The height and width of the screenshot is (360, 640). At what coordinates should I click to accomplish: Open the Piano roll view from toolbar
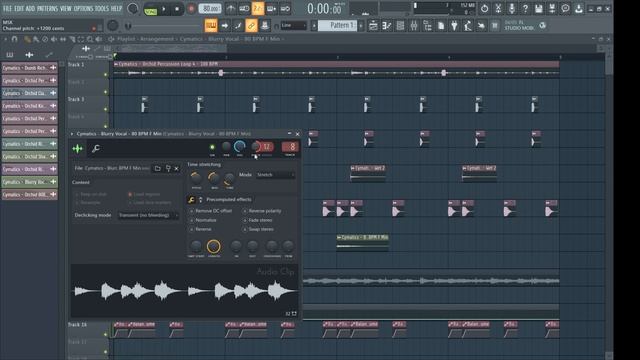coord(387,26)
